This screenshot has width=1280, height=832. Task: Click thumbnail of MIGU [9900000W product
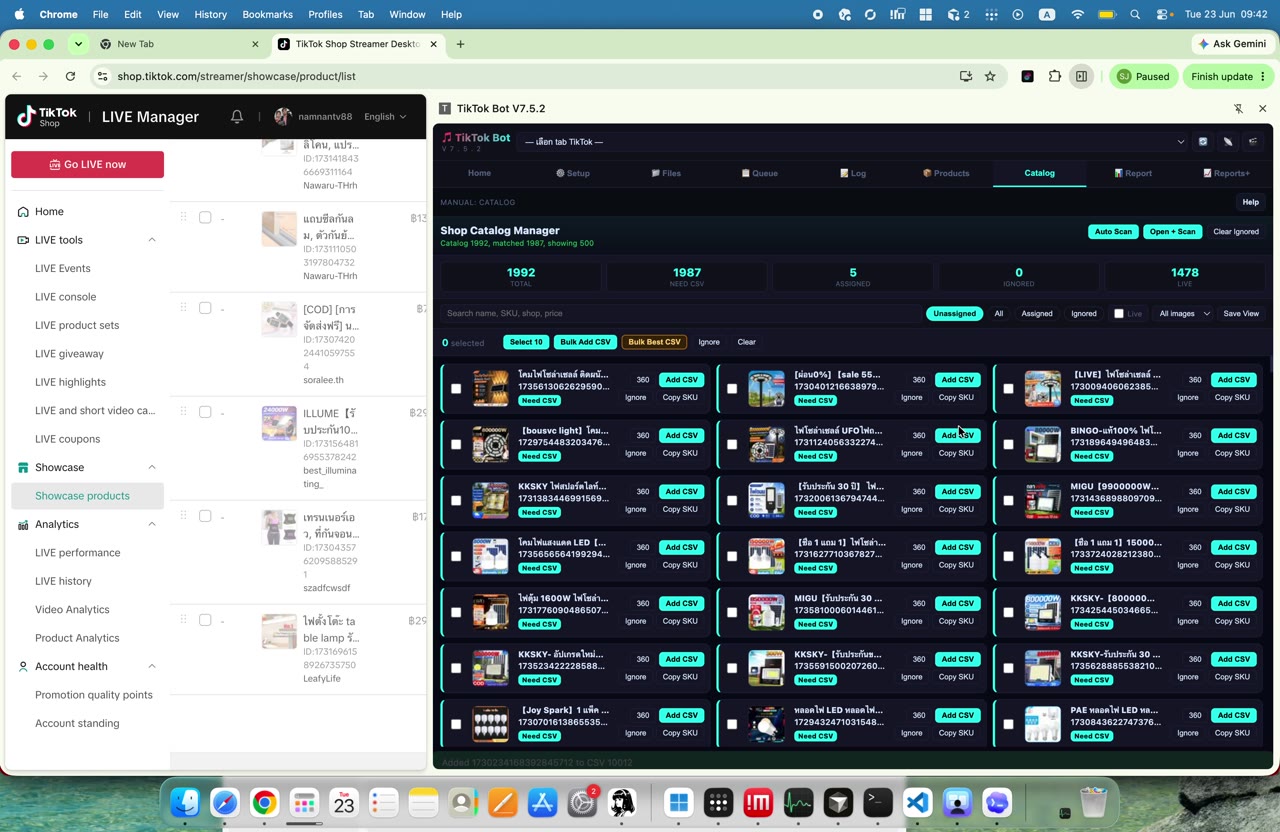point(1043,501)
